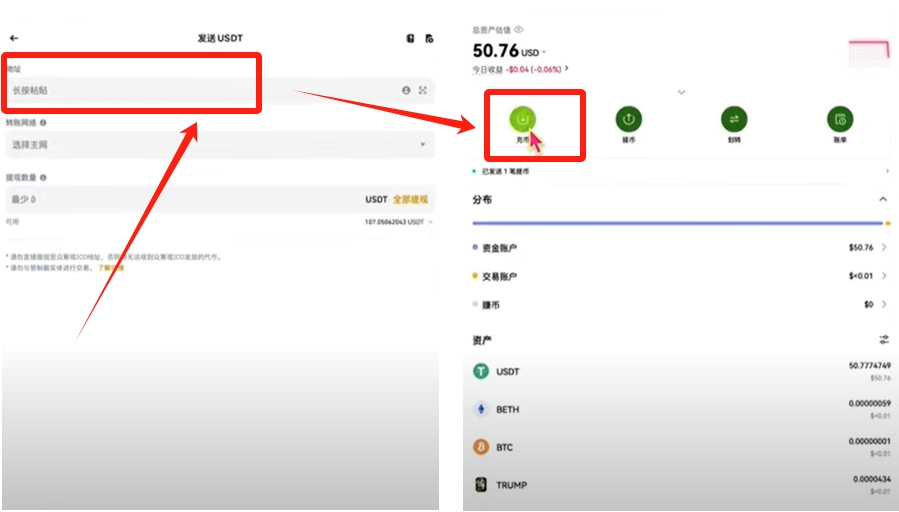Open the 资金账户 row chevron
Image resolution: width=899 pixels, height=512 pixels.
point(884,247)
